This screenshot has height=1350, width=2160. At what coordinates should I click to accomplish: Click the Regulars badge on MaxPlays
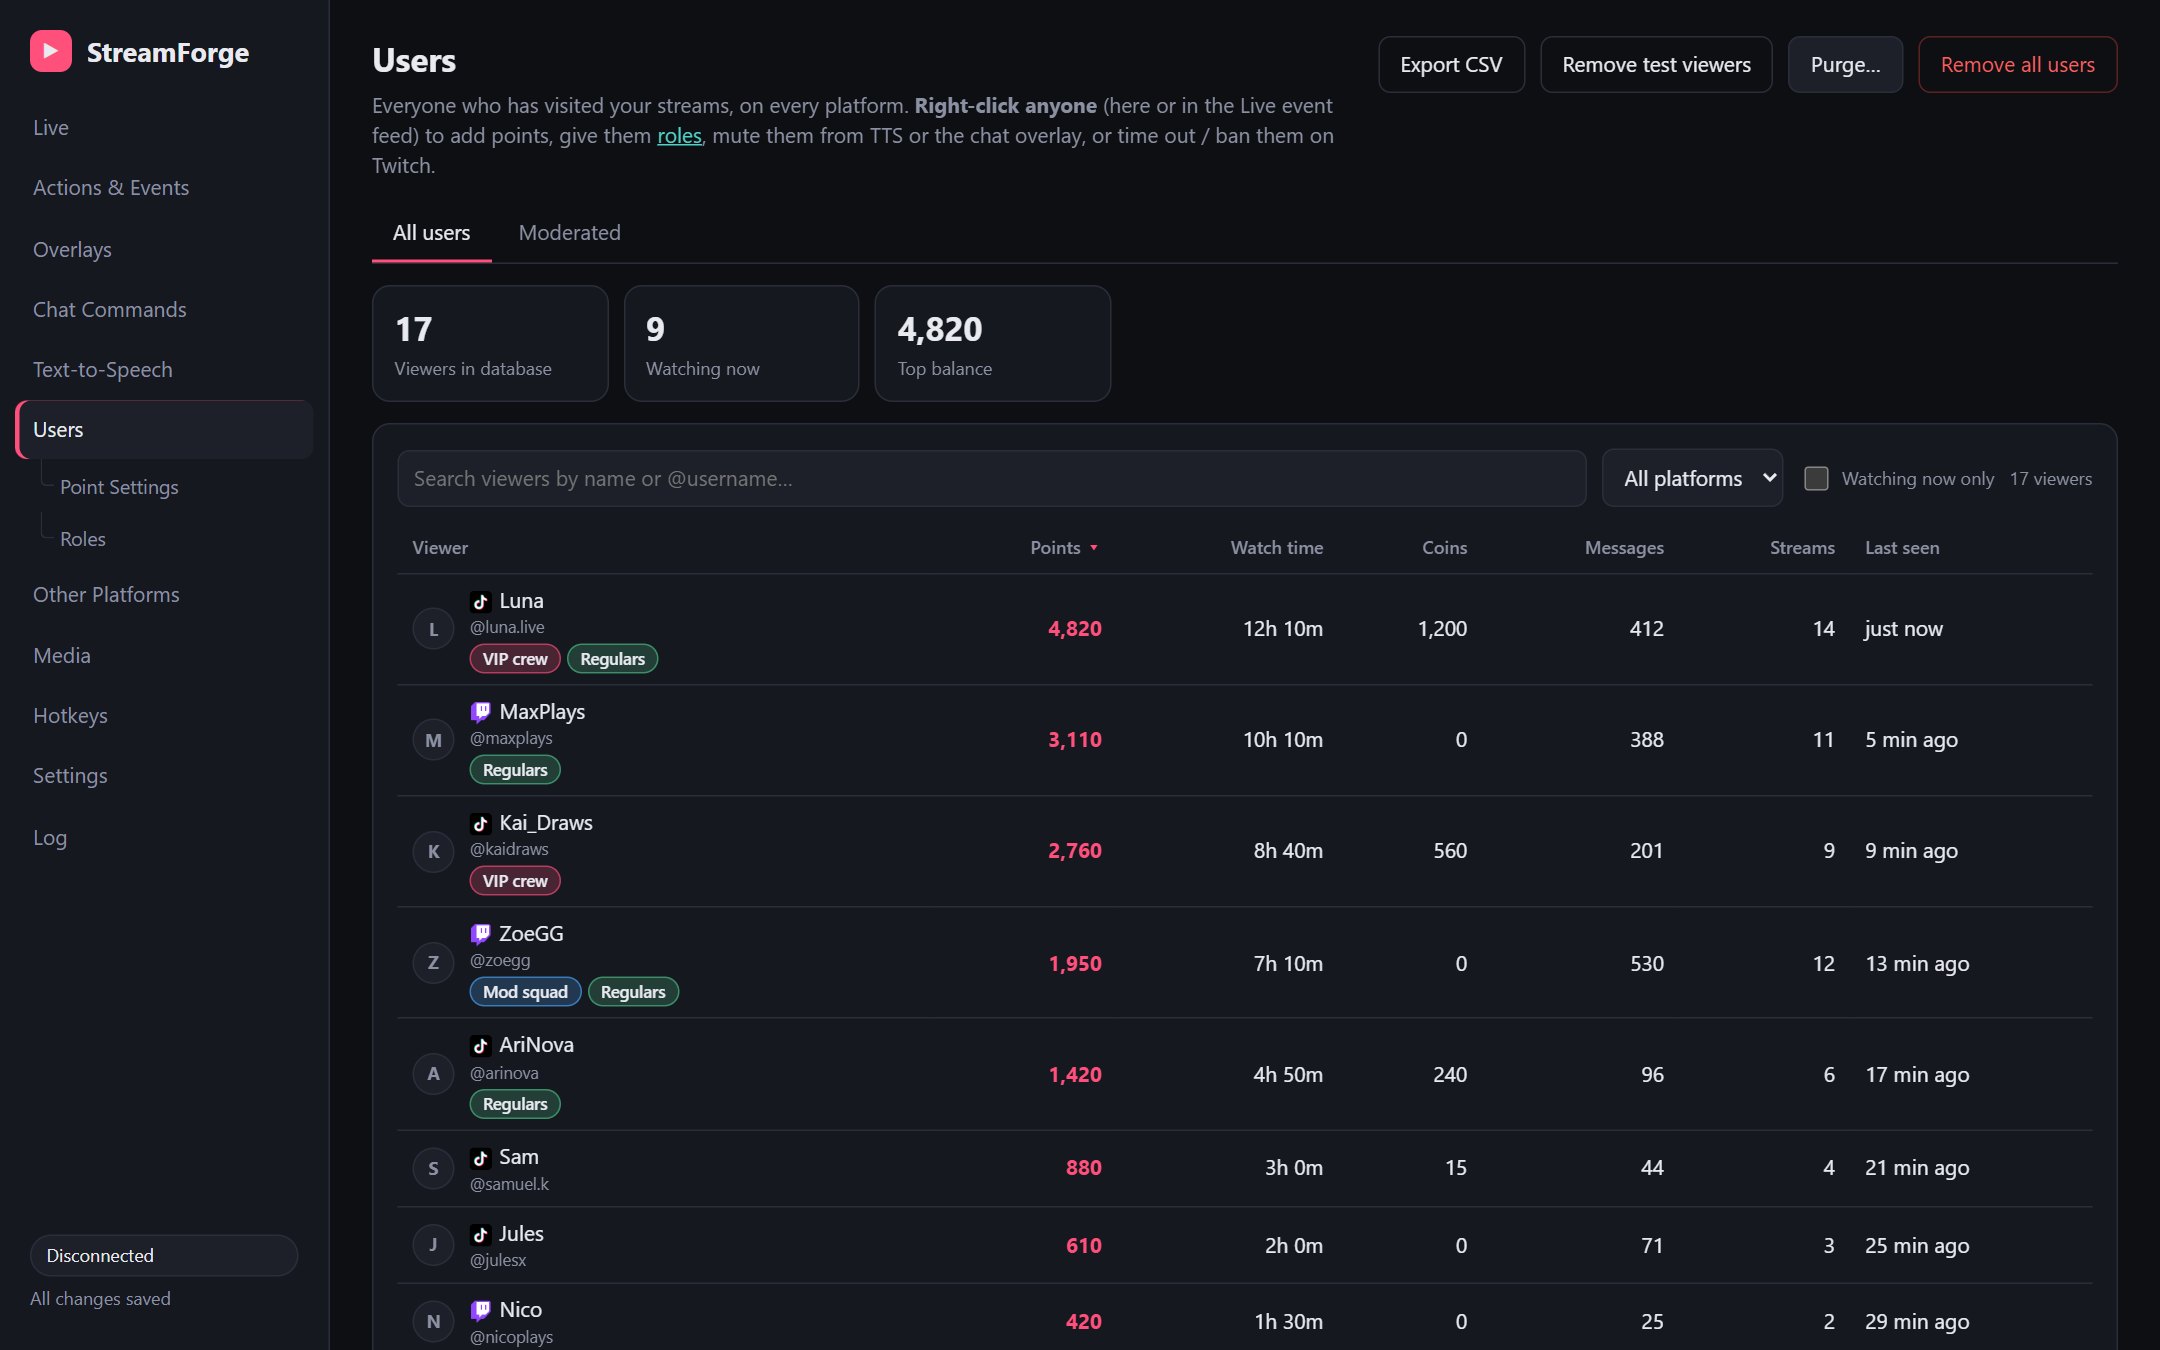click(515, 770)
